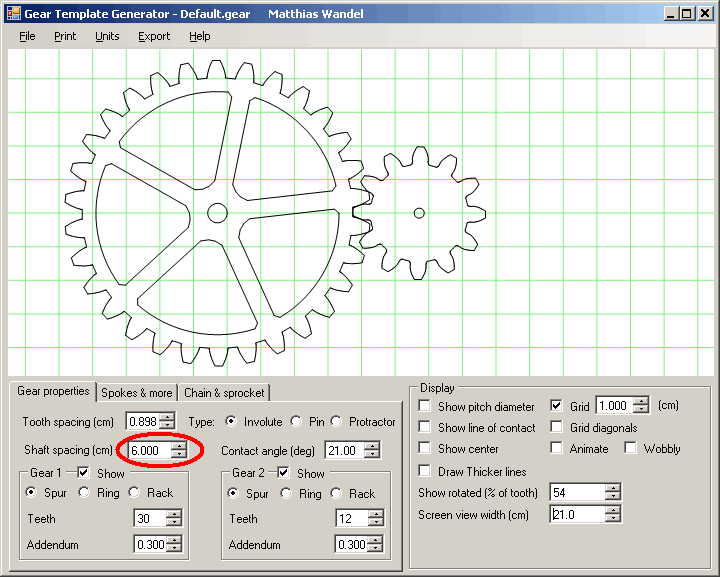Increase Tooth spacing with the up arrow
720x577 pixels.
(167, 417)
